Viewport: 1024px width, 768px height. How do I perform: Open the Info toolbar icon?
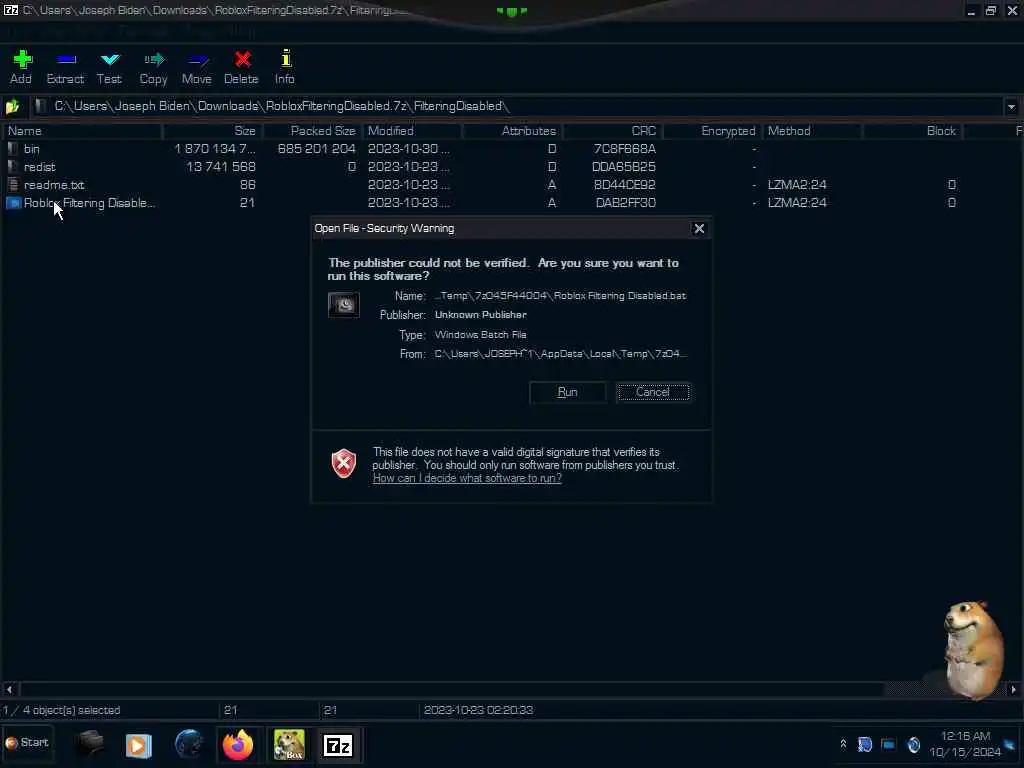click(285, 67)
